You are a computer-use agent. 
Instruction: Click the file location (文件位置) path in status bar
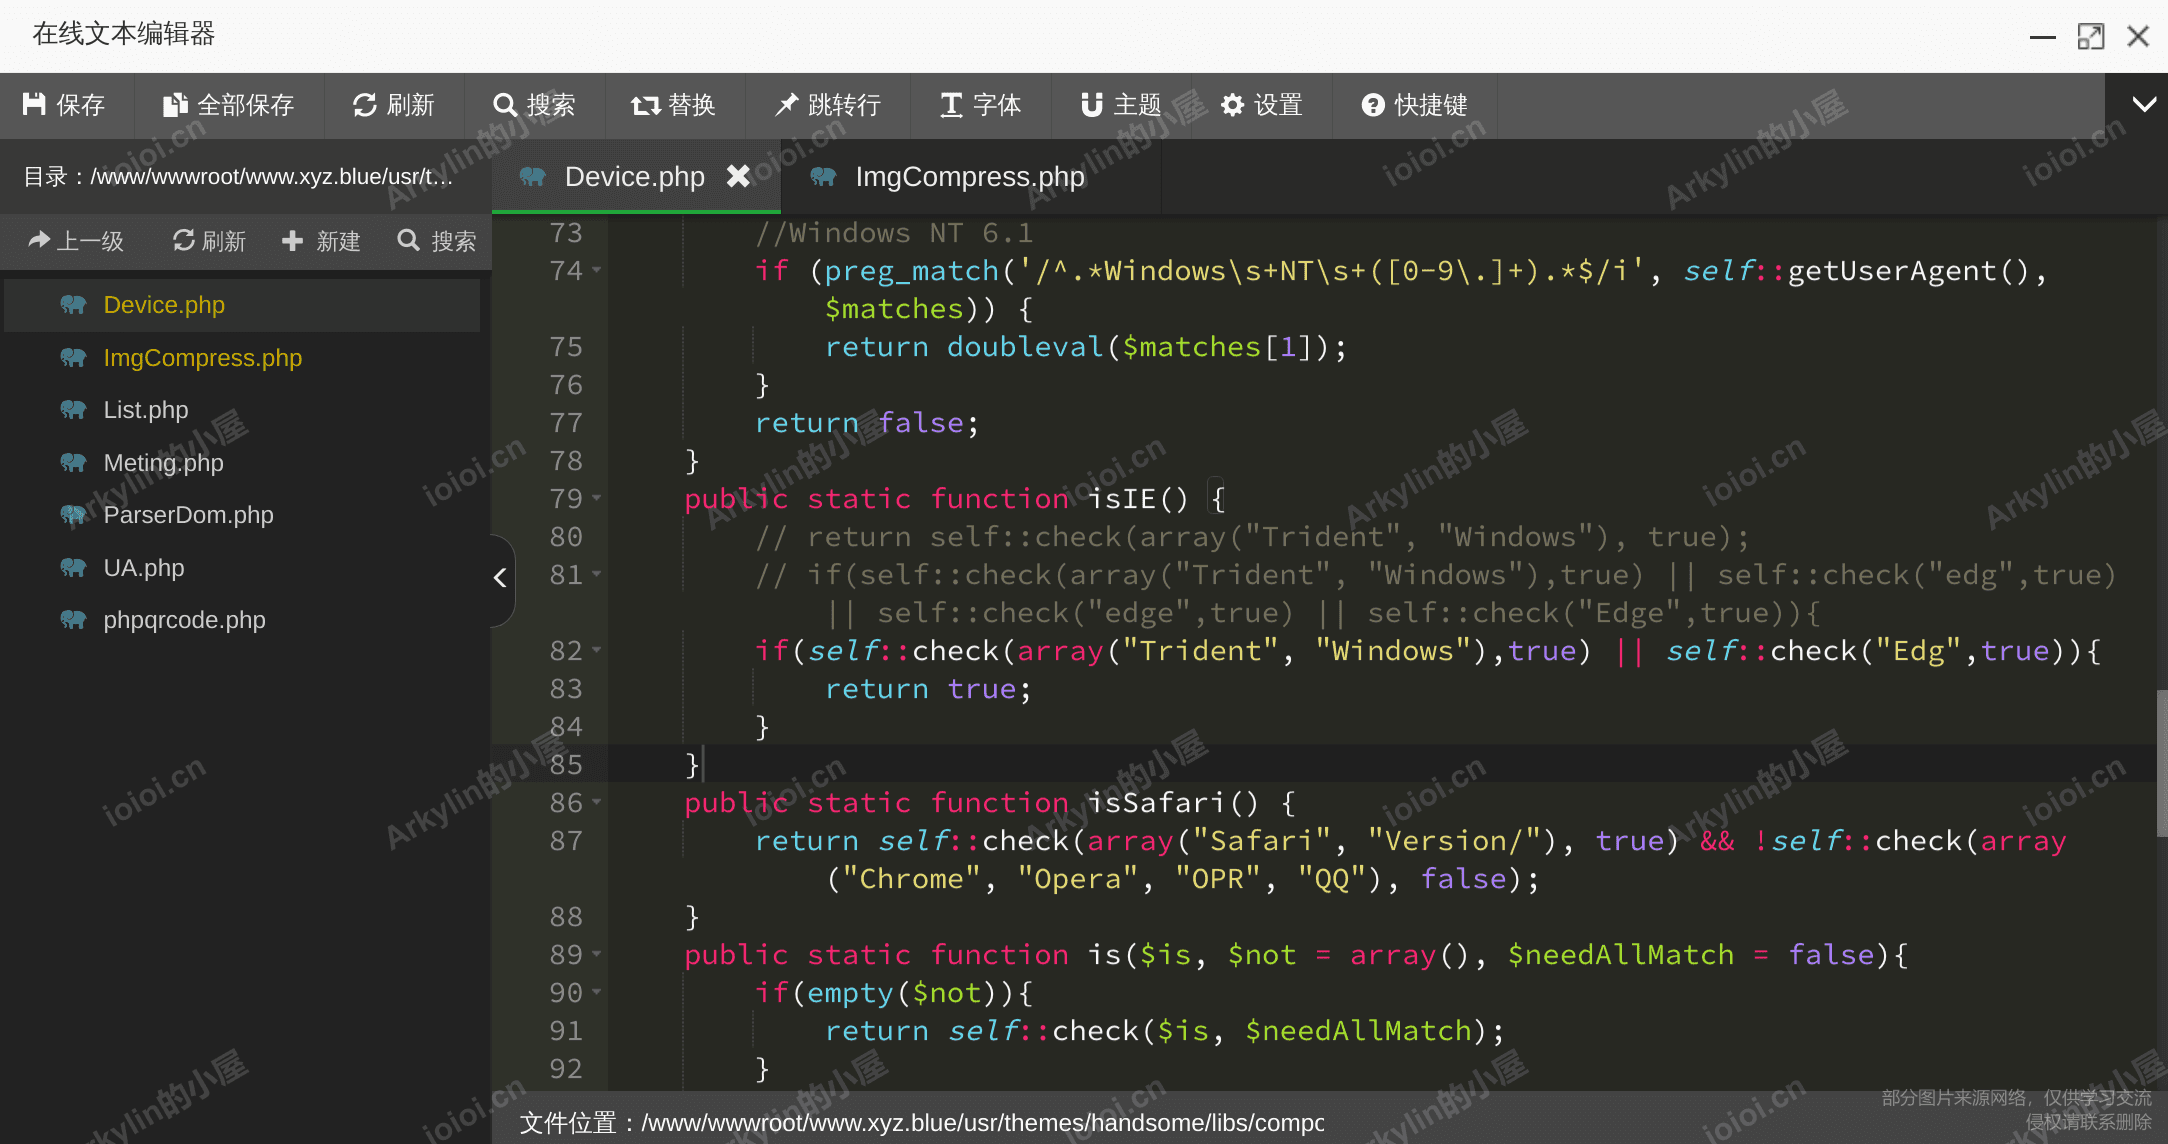(x=922, y=1123)
